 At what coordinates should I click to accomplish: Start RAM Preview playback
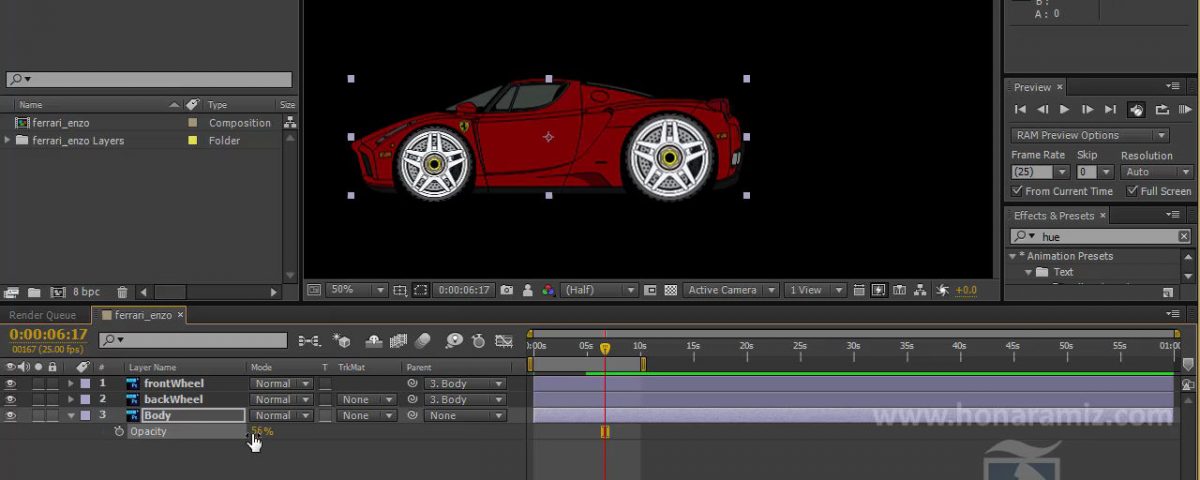(x=1185, y=110)
